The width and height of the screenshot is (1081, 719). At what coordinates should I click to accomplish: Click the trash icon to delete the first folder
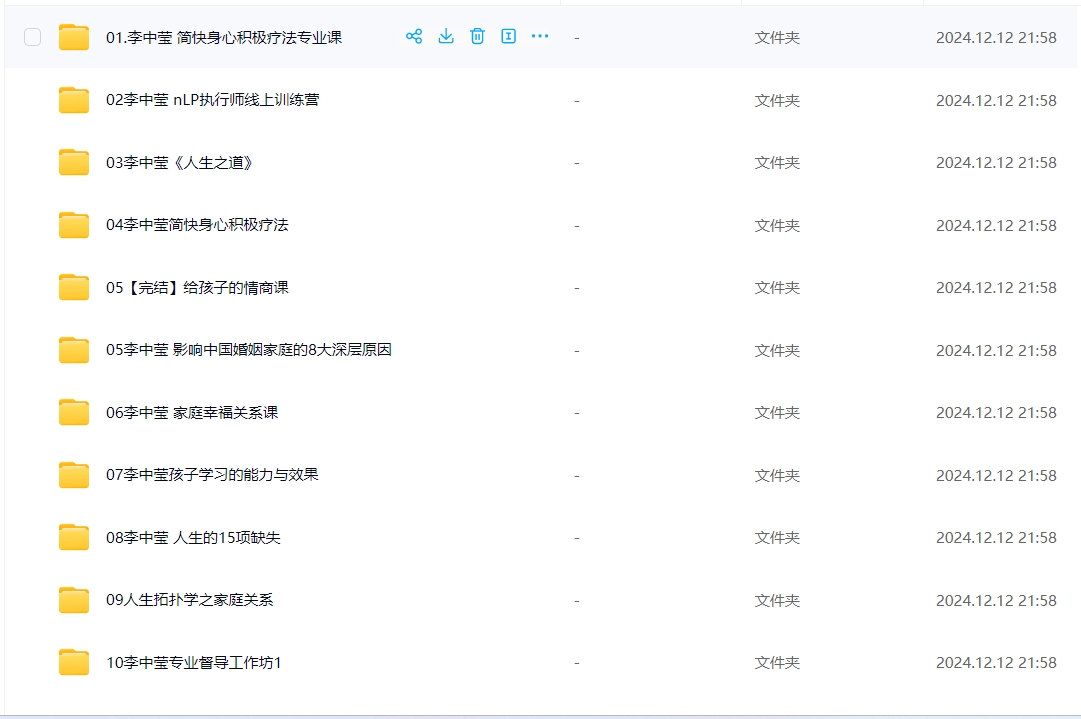point(477,37)
